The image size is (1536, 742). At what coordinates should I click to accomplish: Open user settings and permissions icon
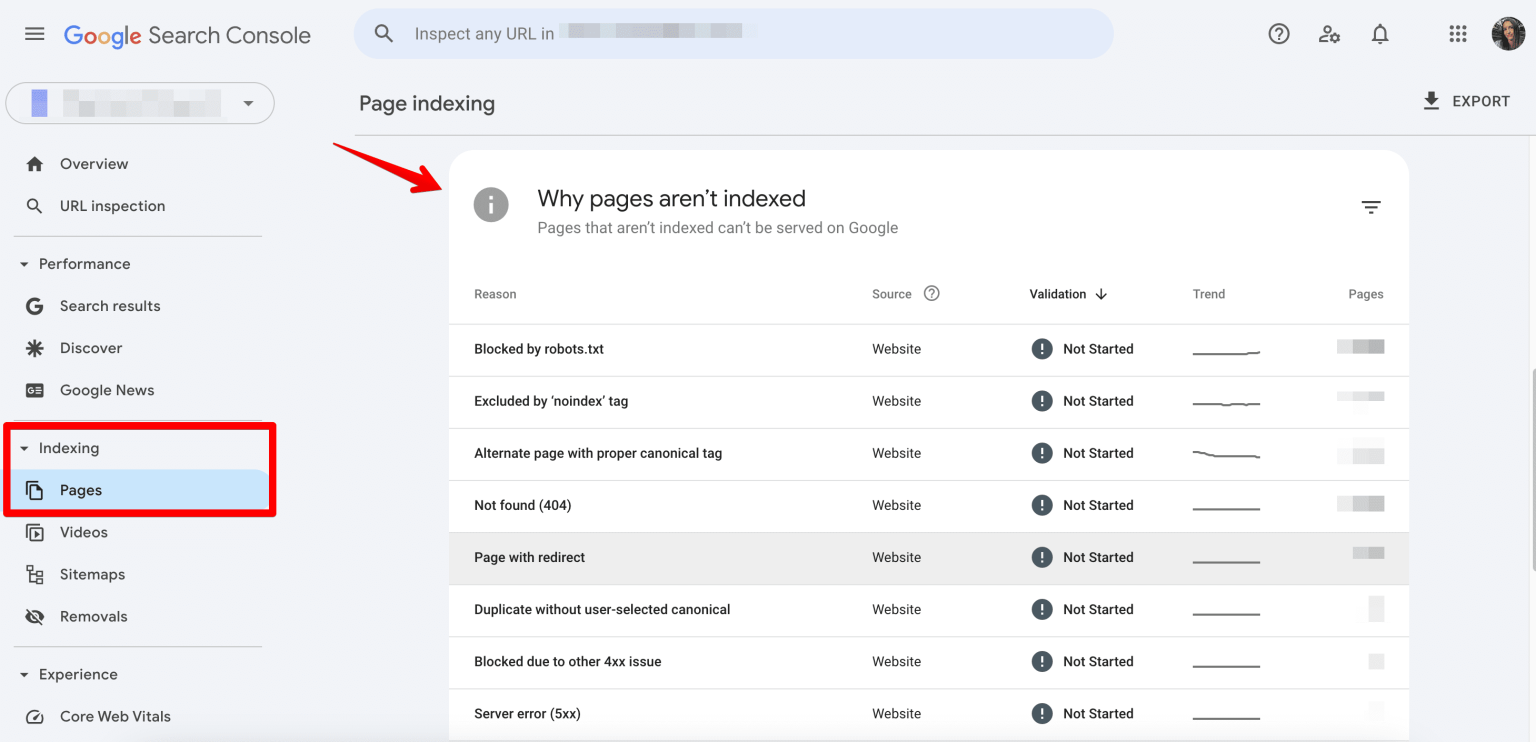click(1329, 34)
